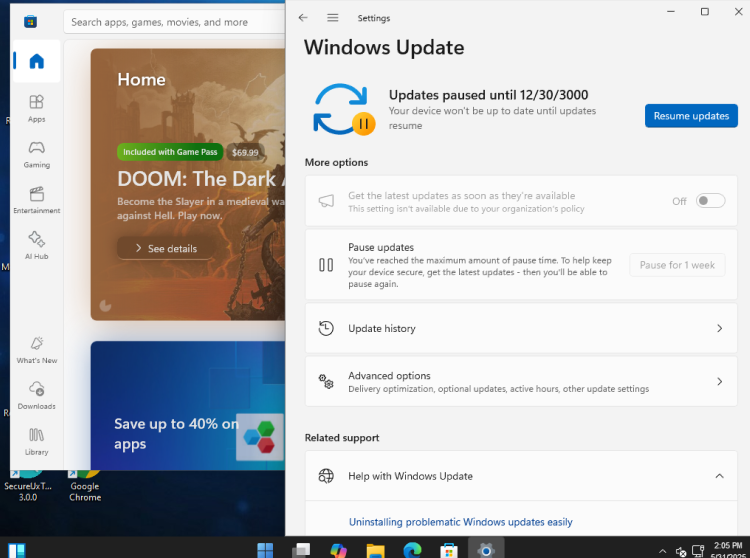The height and width of the screenshot is (558, 750).
Task: Click the Microsoft Store logo icon
Action: coord(30,22)
